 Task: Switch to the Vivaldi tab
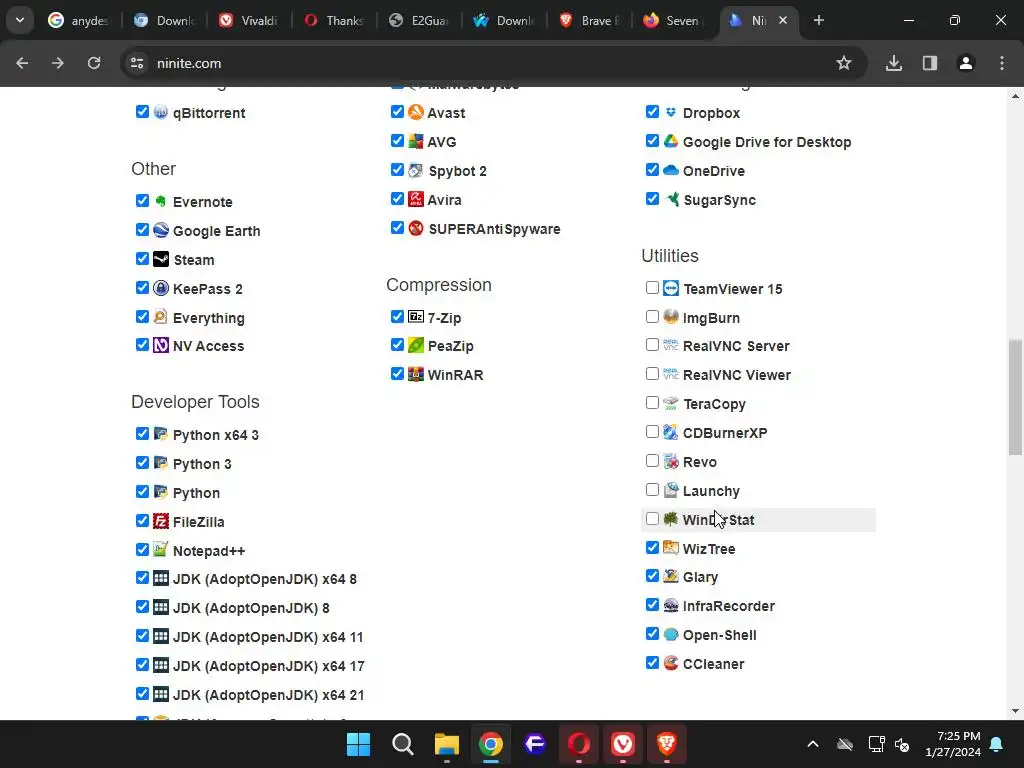pos(249,20)
